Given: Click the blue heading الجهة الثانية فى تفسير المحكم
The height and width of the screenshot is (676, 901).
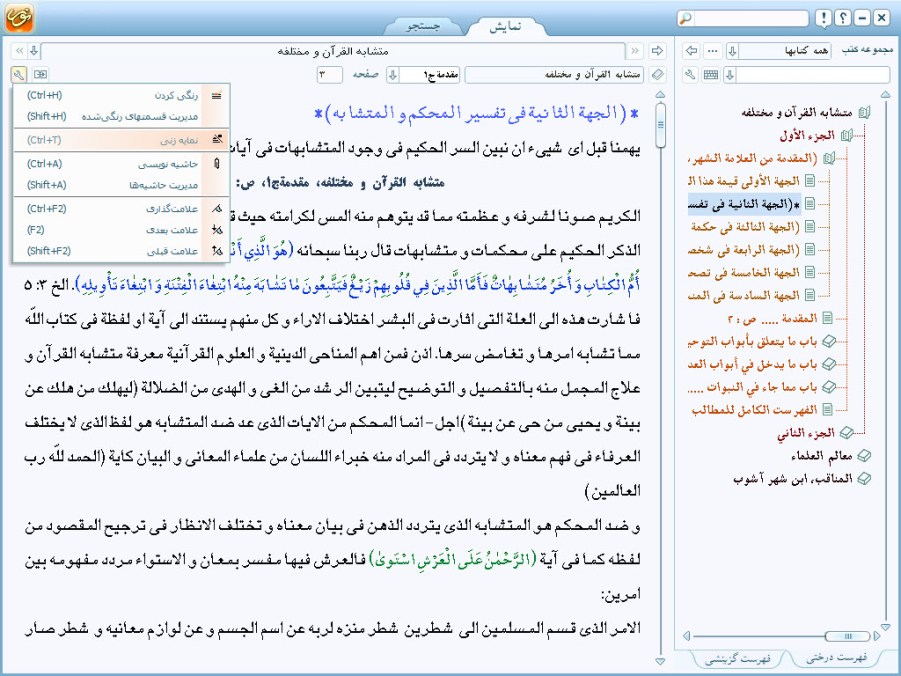Looking at the screenshot, I should (x=477, y=113).
